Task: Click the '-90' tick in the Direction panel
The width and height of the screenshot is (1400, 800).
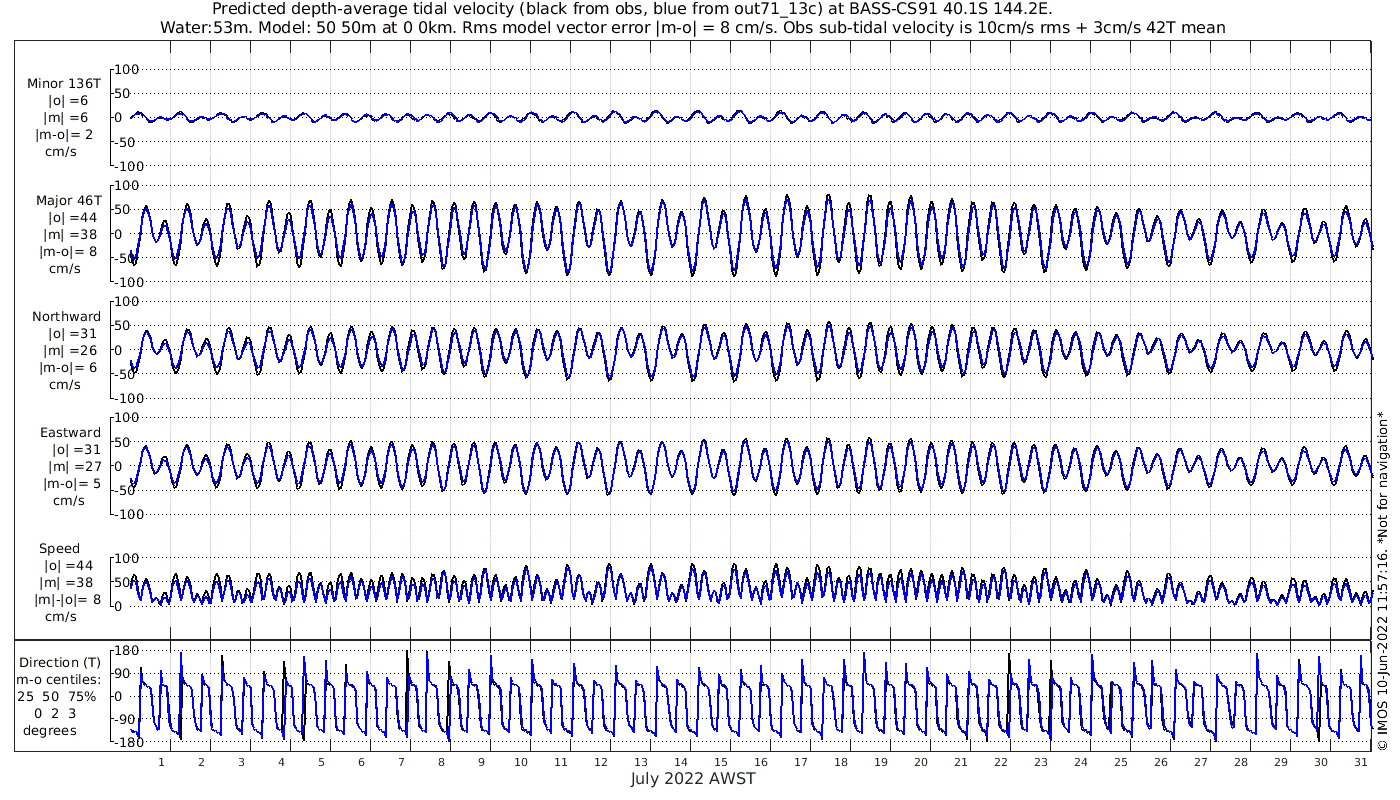Action: (125, 719)
